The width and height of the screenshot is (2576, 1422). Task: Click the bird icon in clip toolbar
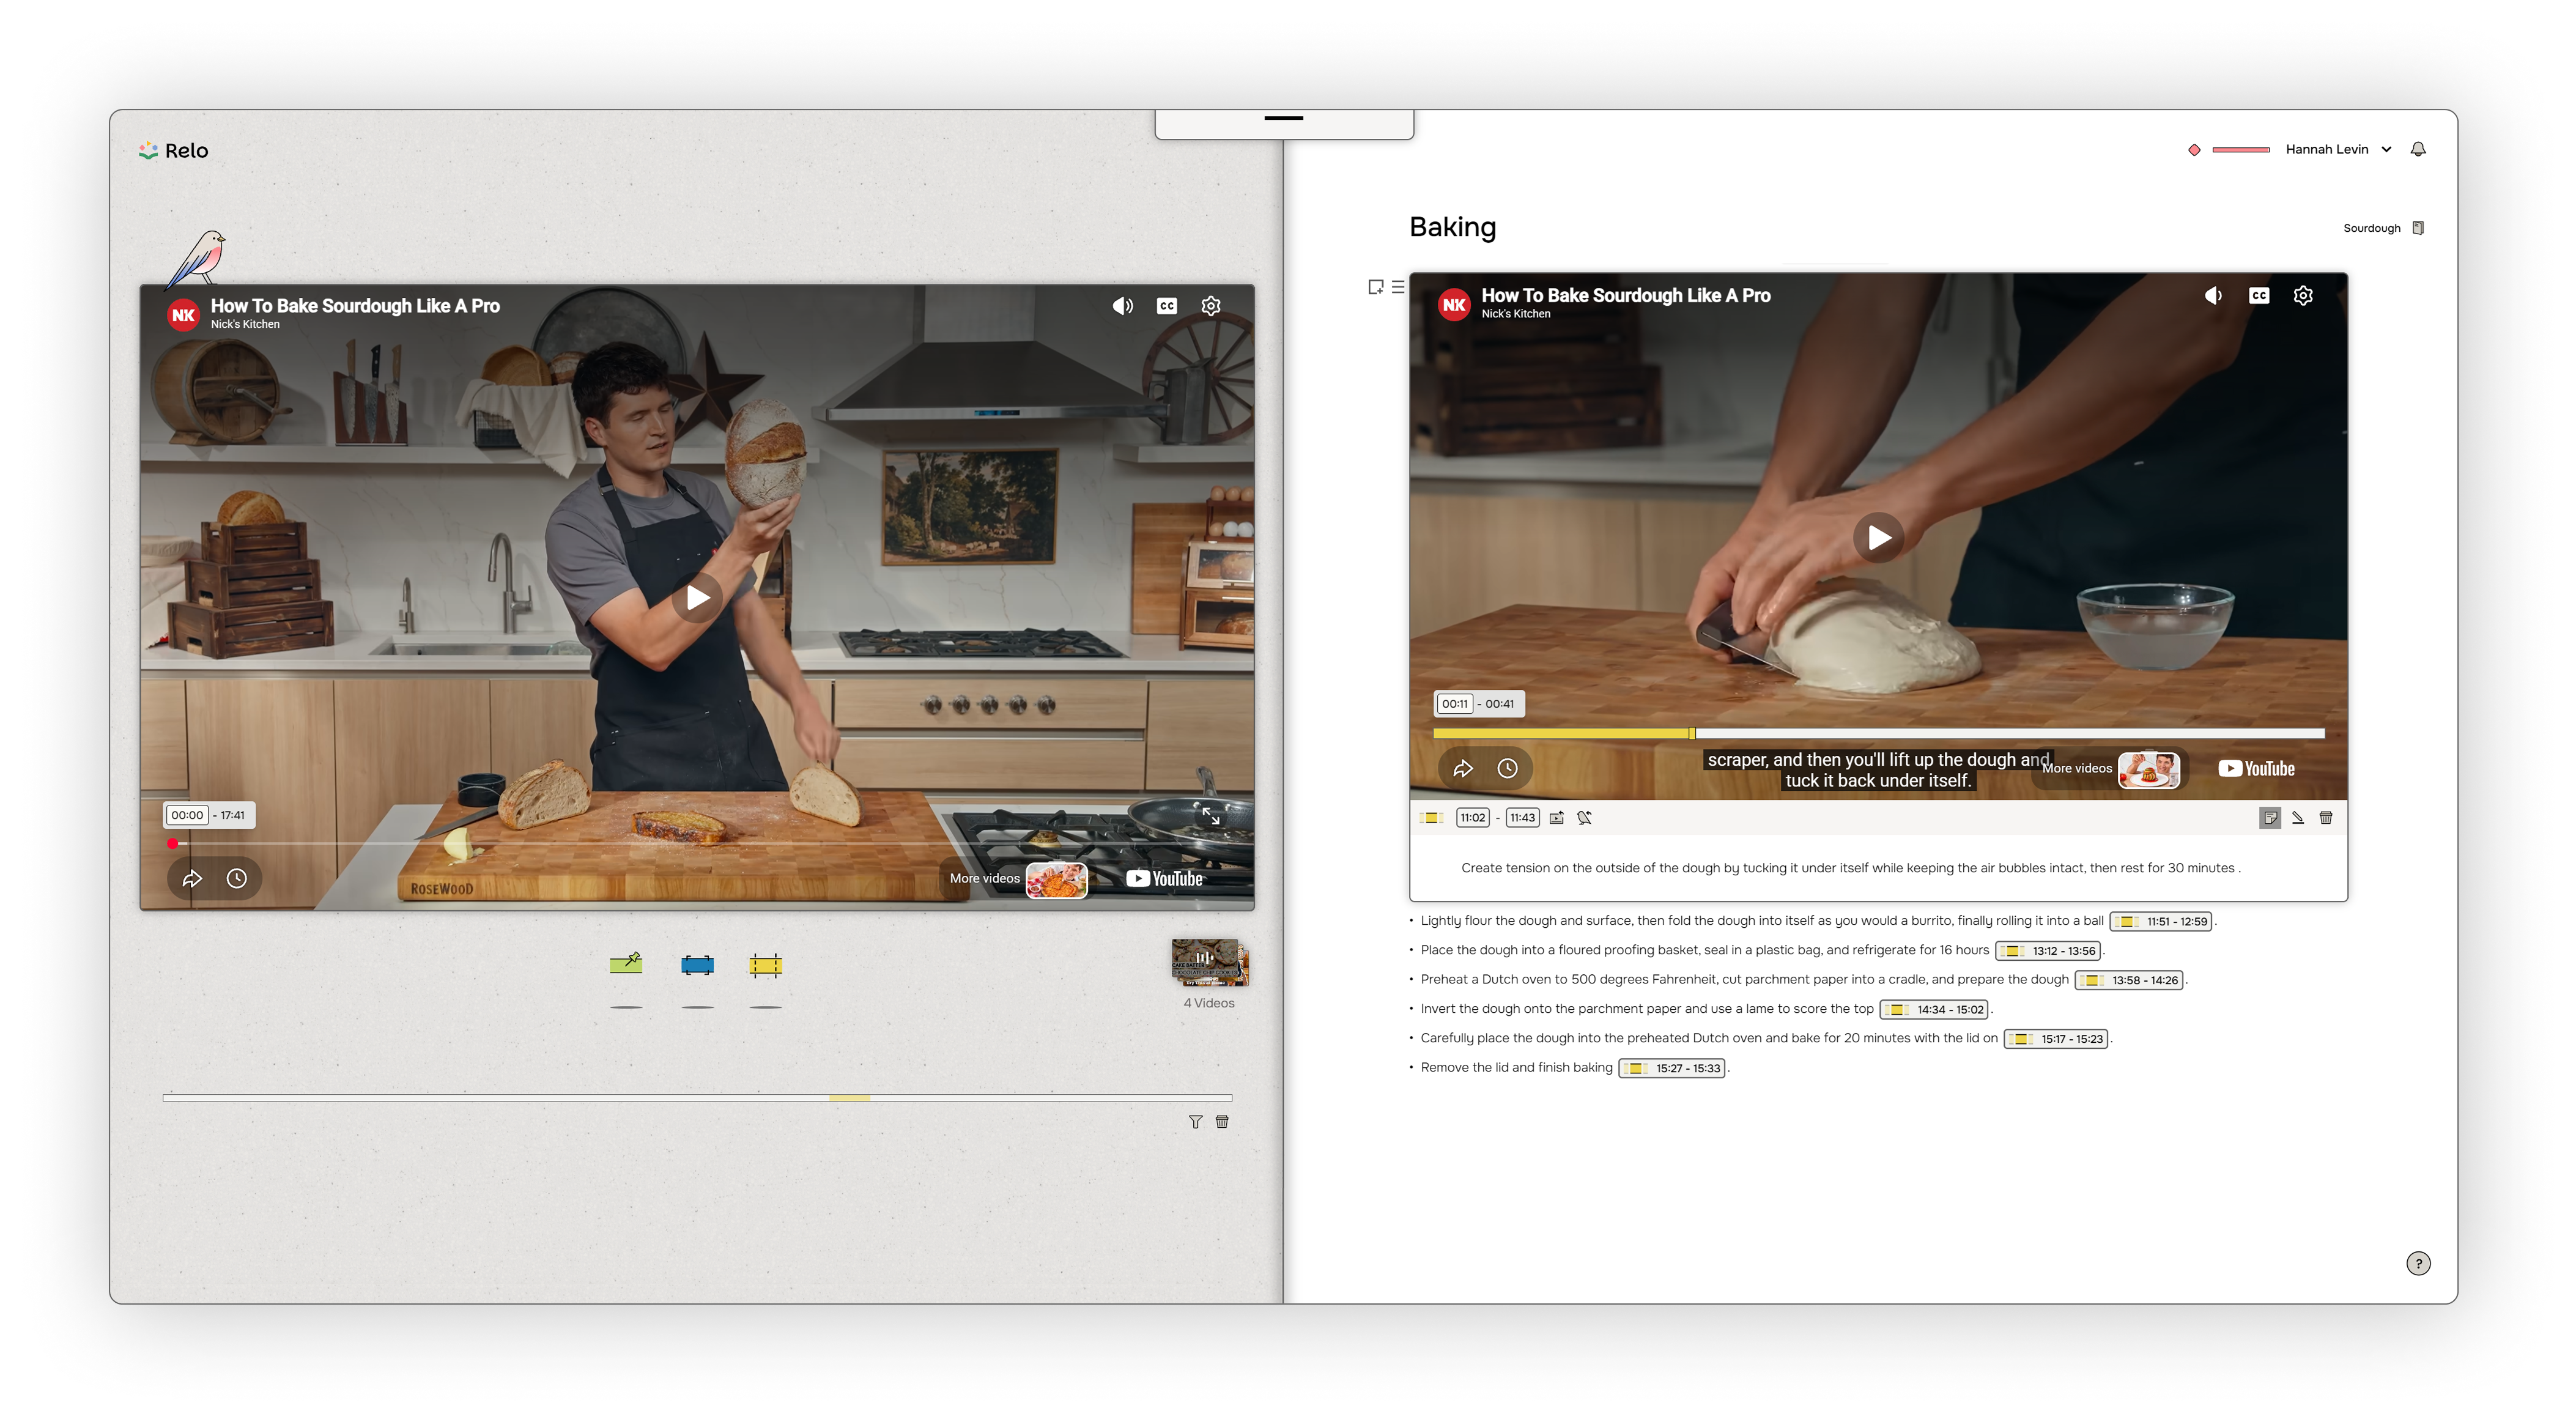click(x=1585, y=818)
